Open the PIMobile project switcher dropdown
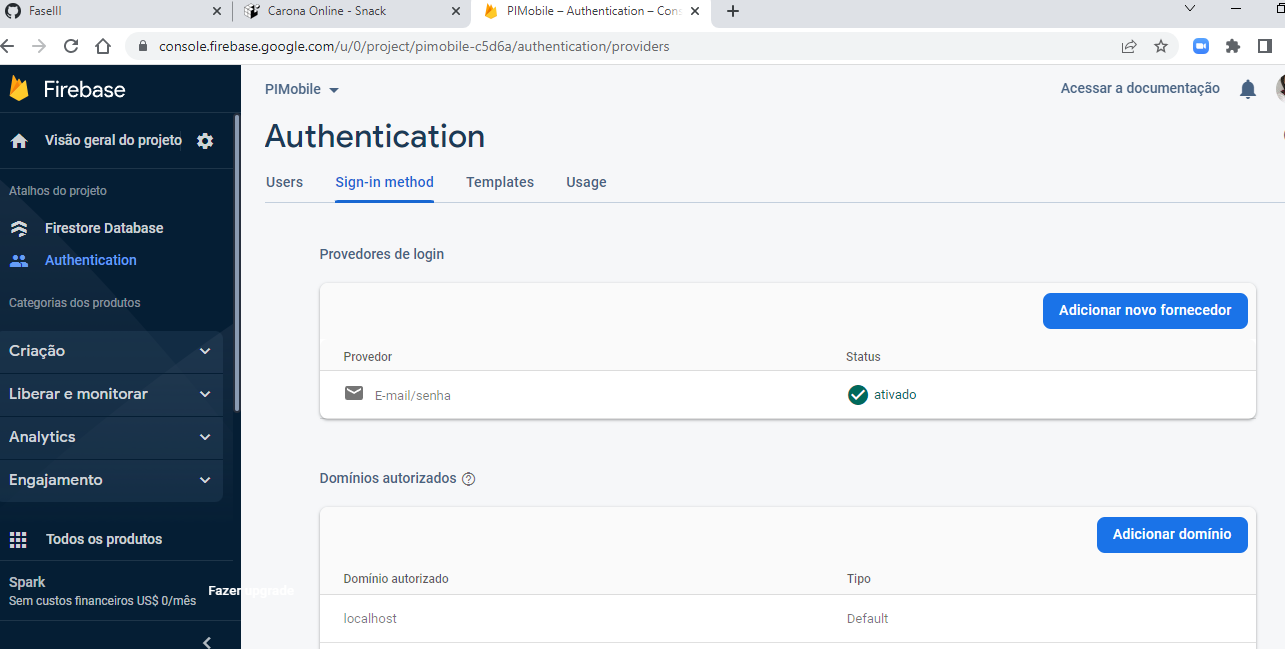The width and height of the screenshot is (1285, 649). pos(302,89)
